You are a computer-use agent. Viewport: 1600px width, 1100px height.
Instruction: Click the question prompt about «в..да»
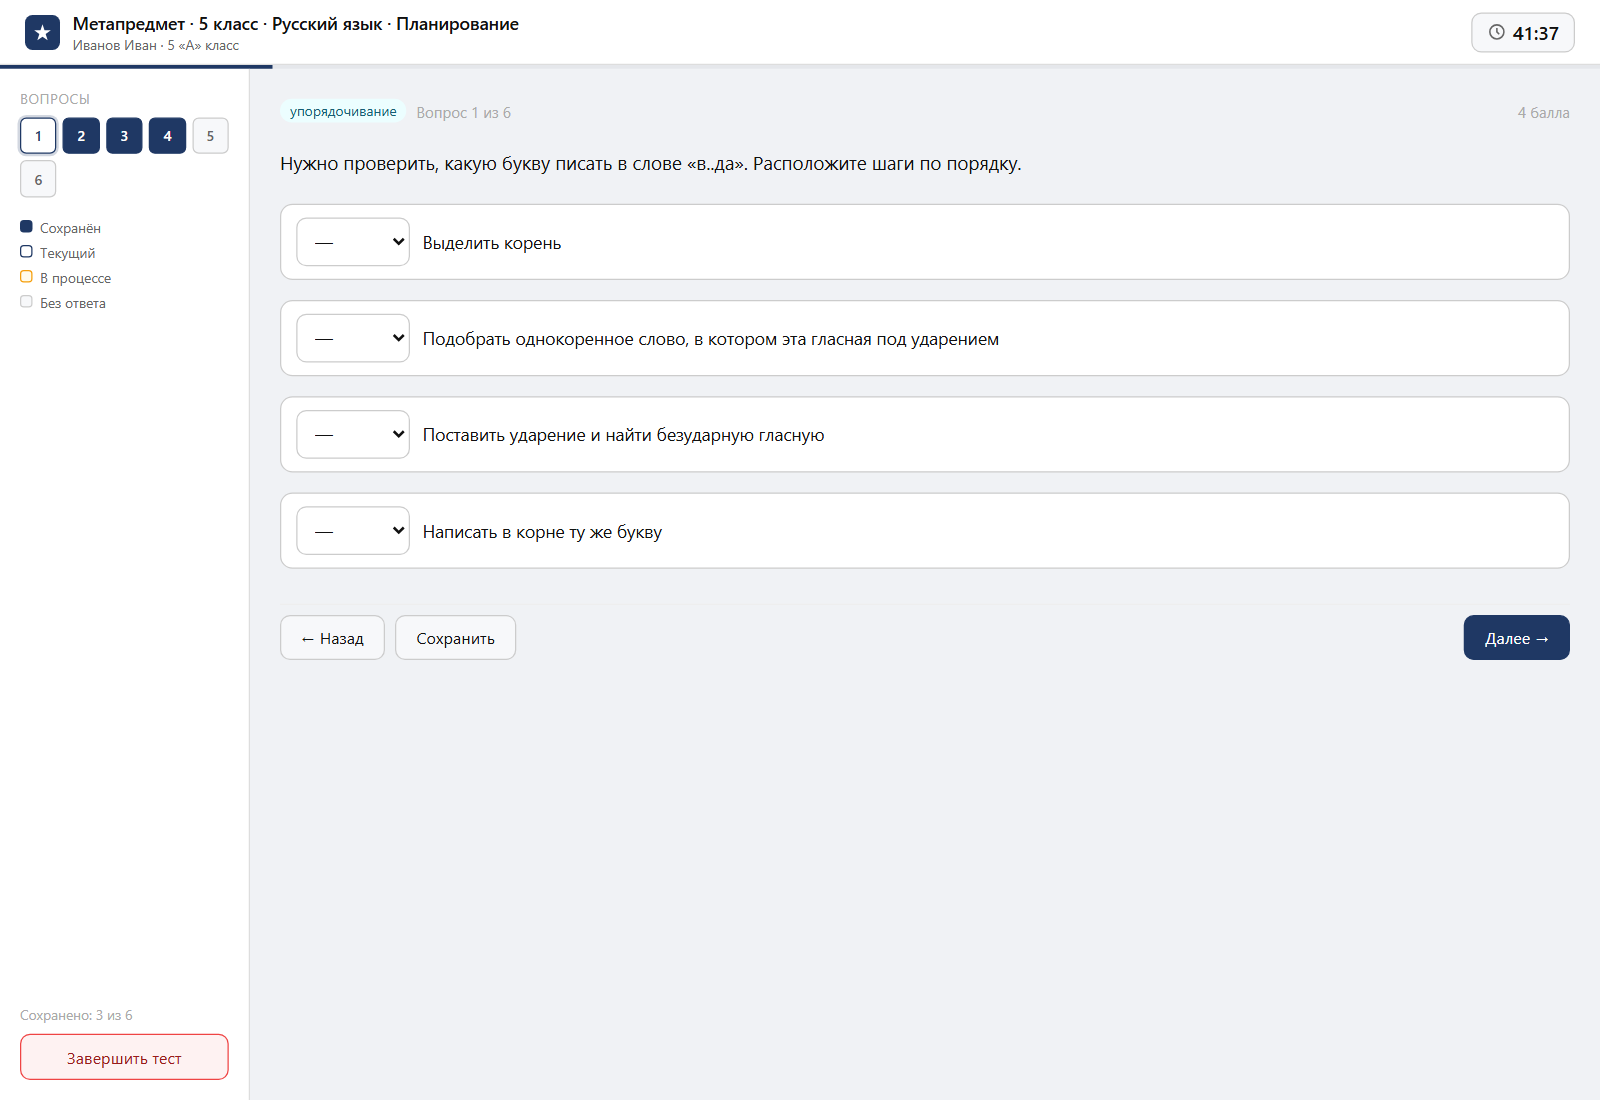(651, 164)
